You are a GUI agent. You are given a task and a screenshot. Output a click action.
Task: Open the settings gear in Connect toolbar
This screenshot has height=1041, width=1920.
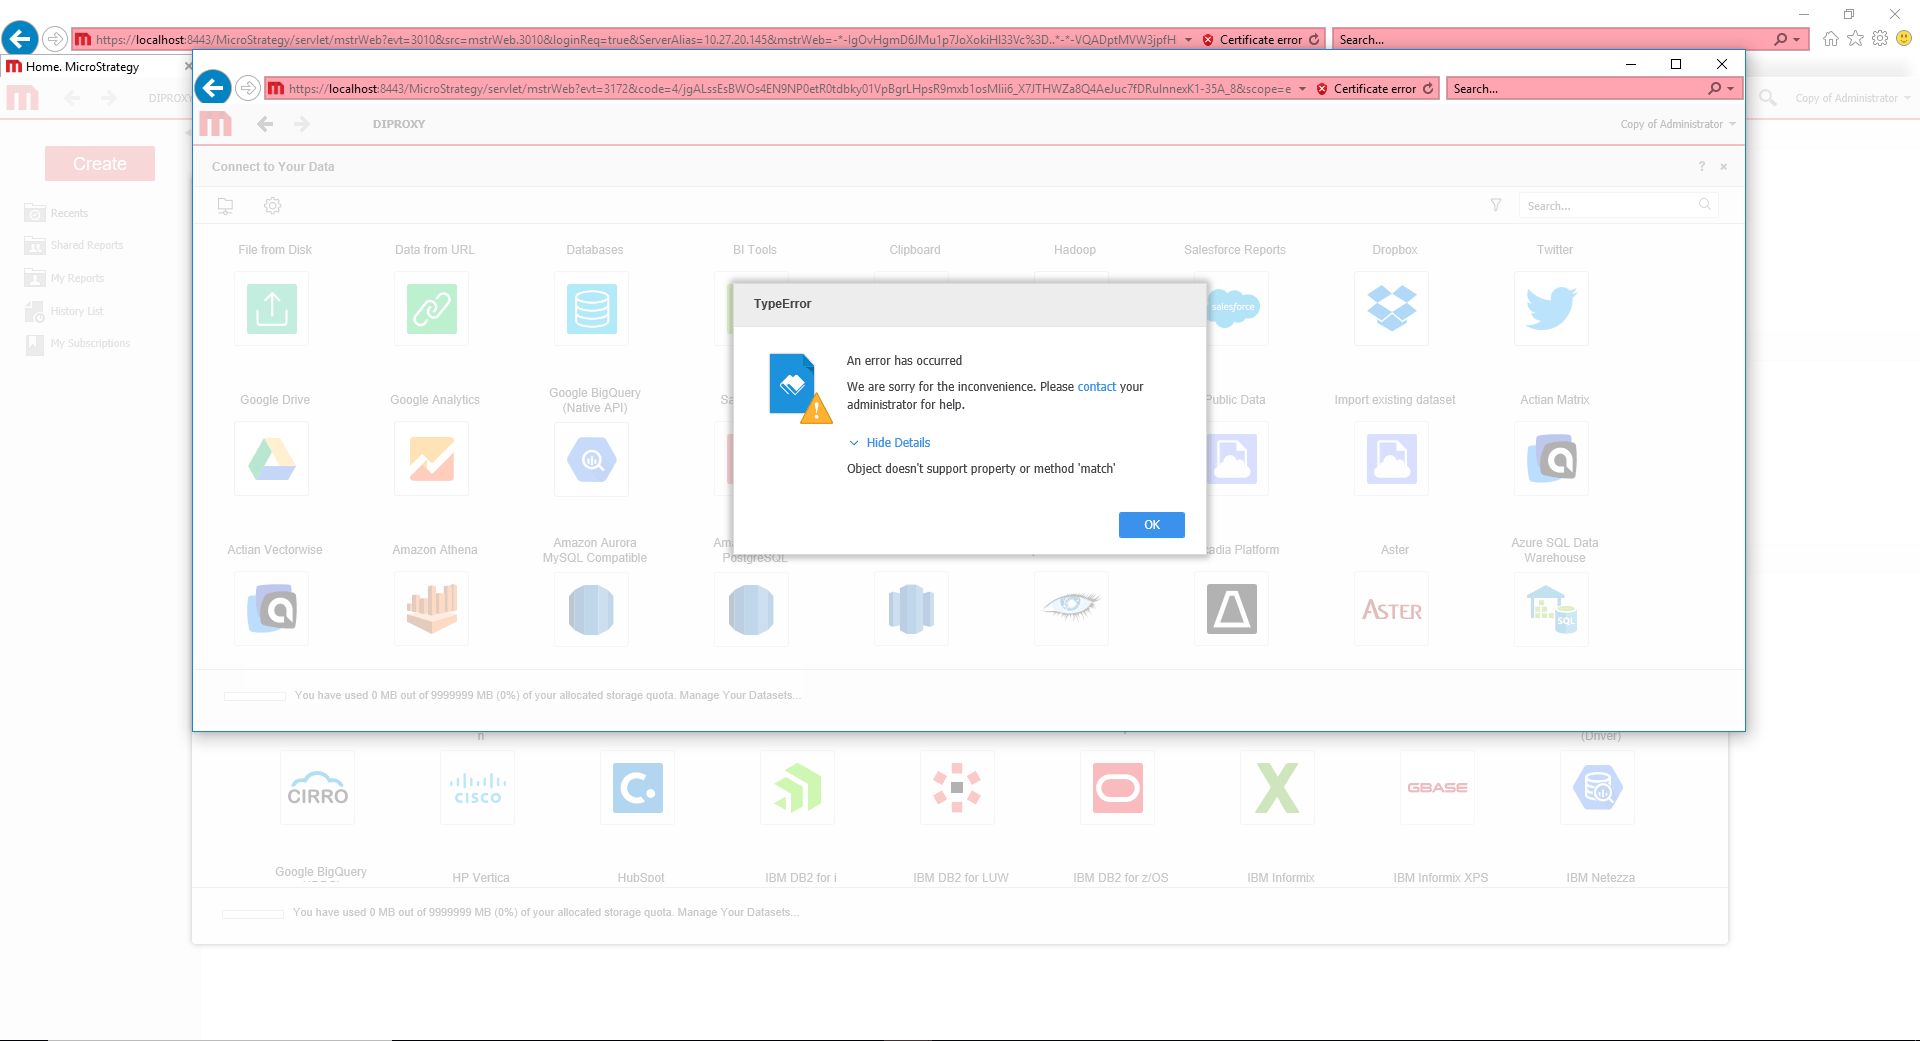(272, 205)
